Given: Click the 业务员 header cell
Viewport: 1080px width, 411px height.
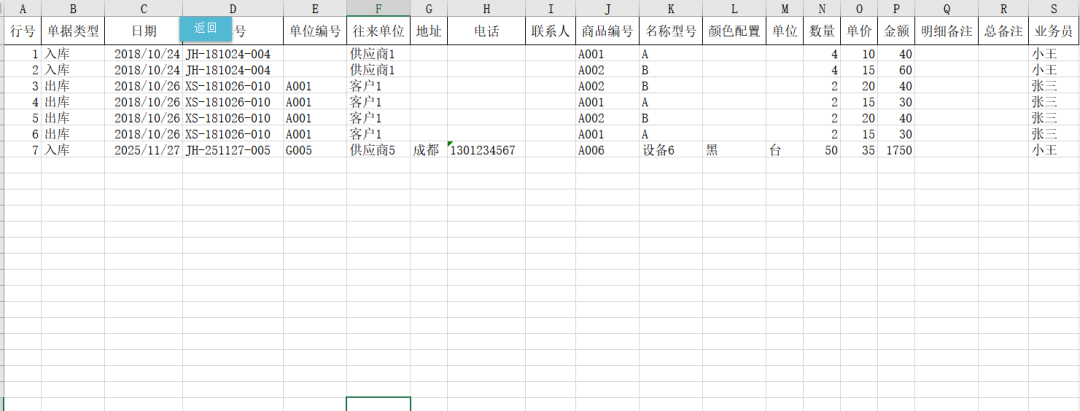Looking at the screenshot, I should click(1053, 31).
